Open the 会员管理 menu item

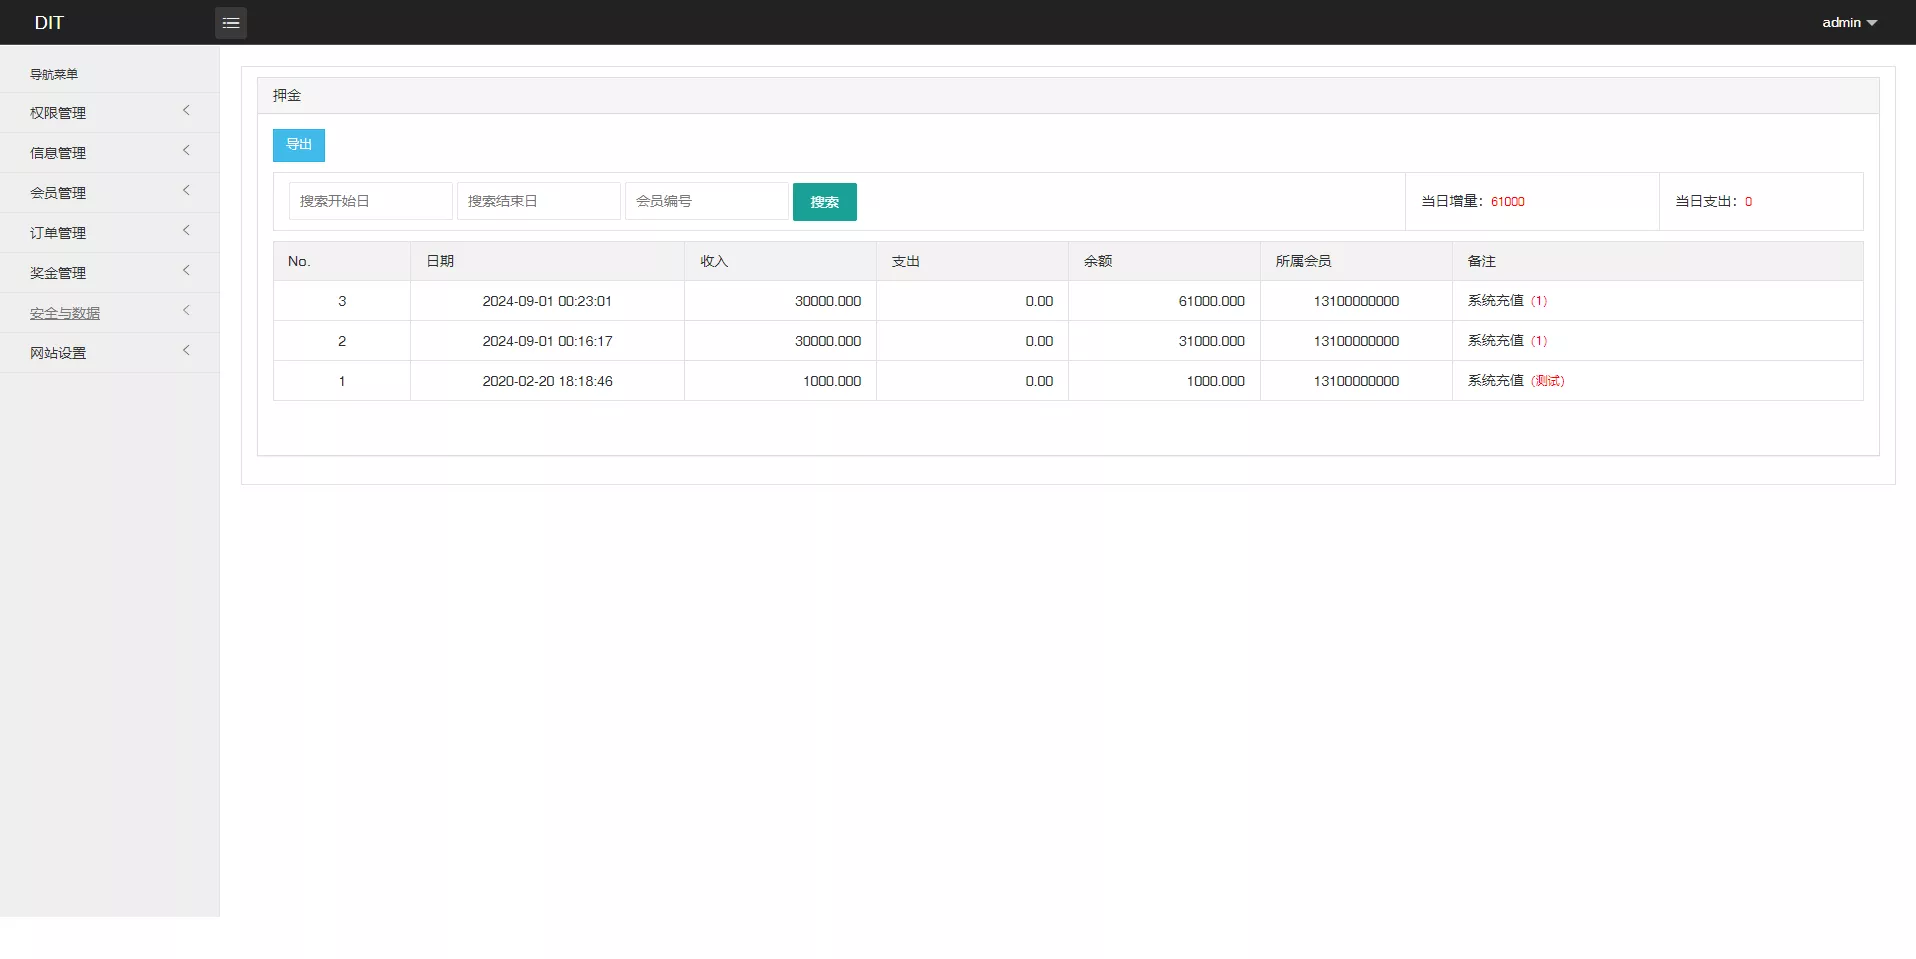point(58,193)
